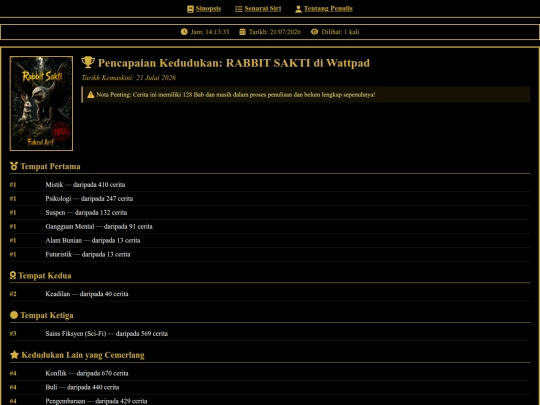Screen dimensions: 540x405
Task: Click the circle icon beside Tempat Ketiga
Action: click(14, 315)
